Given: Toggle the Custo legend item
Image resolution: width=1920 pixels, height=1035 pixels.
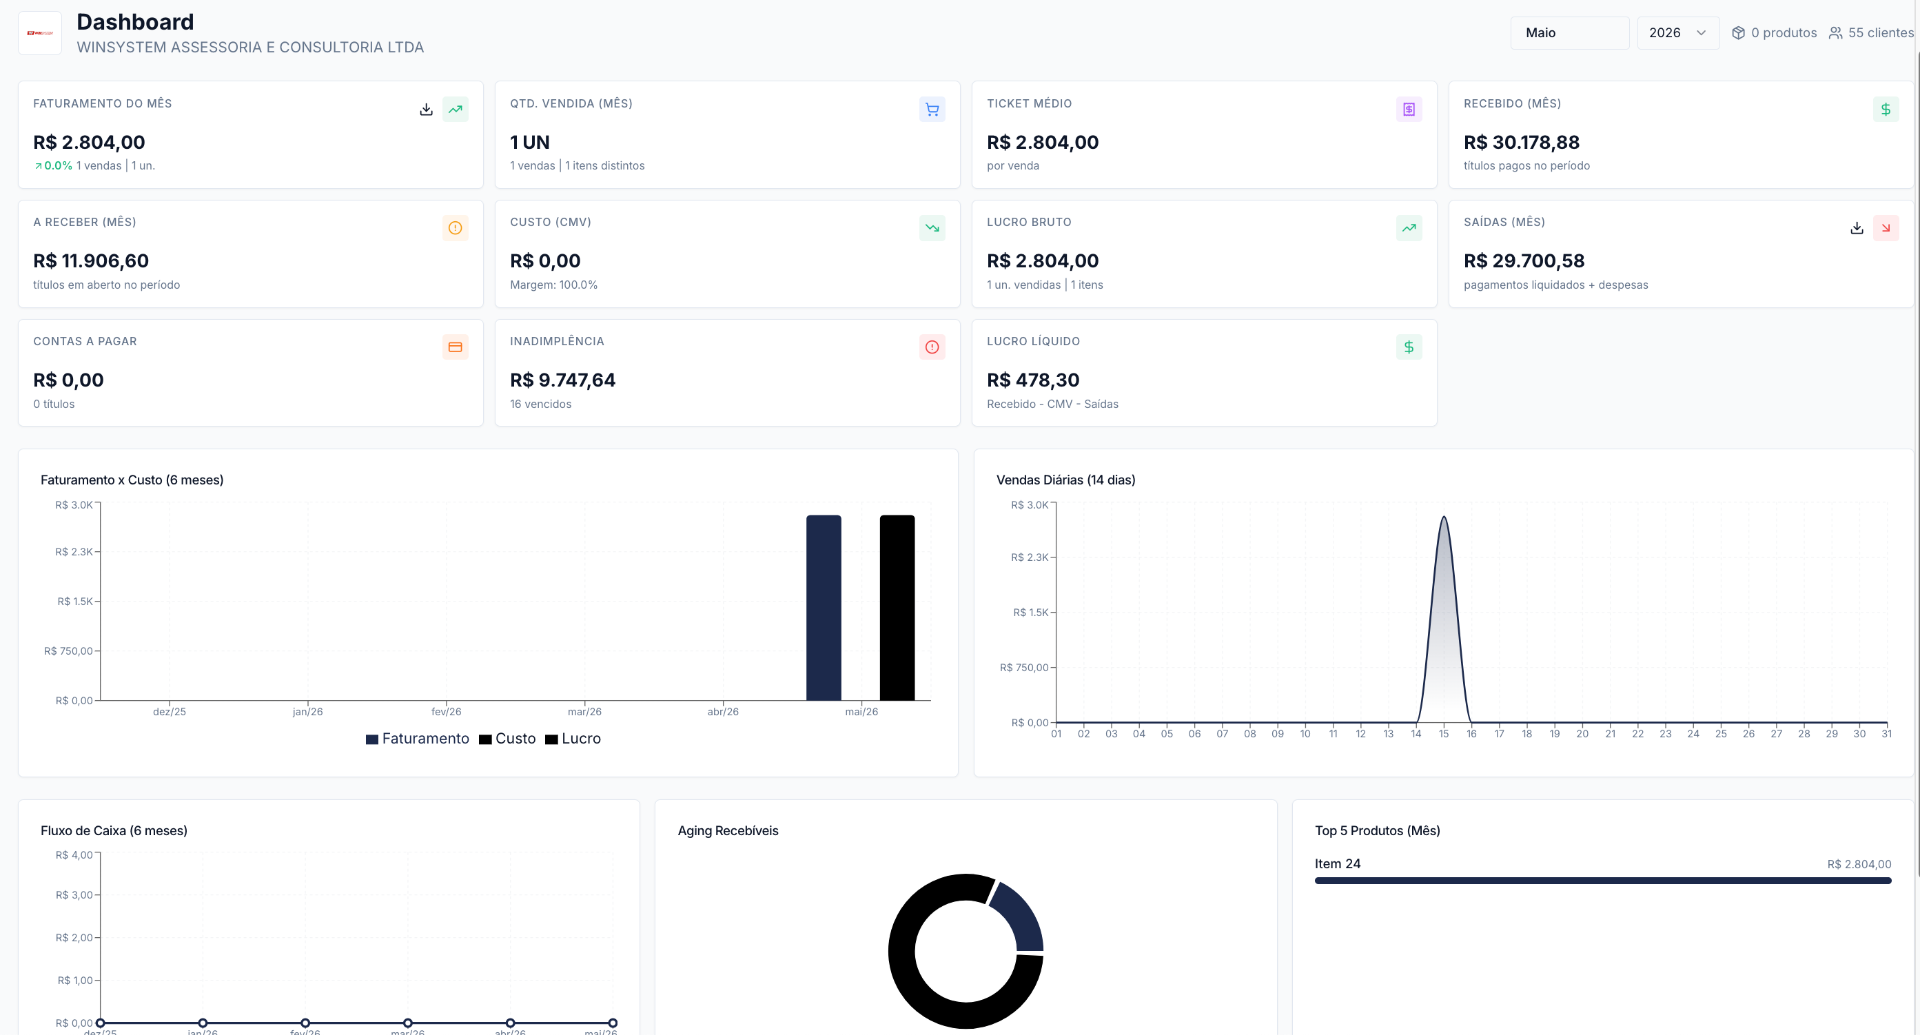Looking at the screenshot, I should point(507,739).
